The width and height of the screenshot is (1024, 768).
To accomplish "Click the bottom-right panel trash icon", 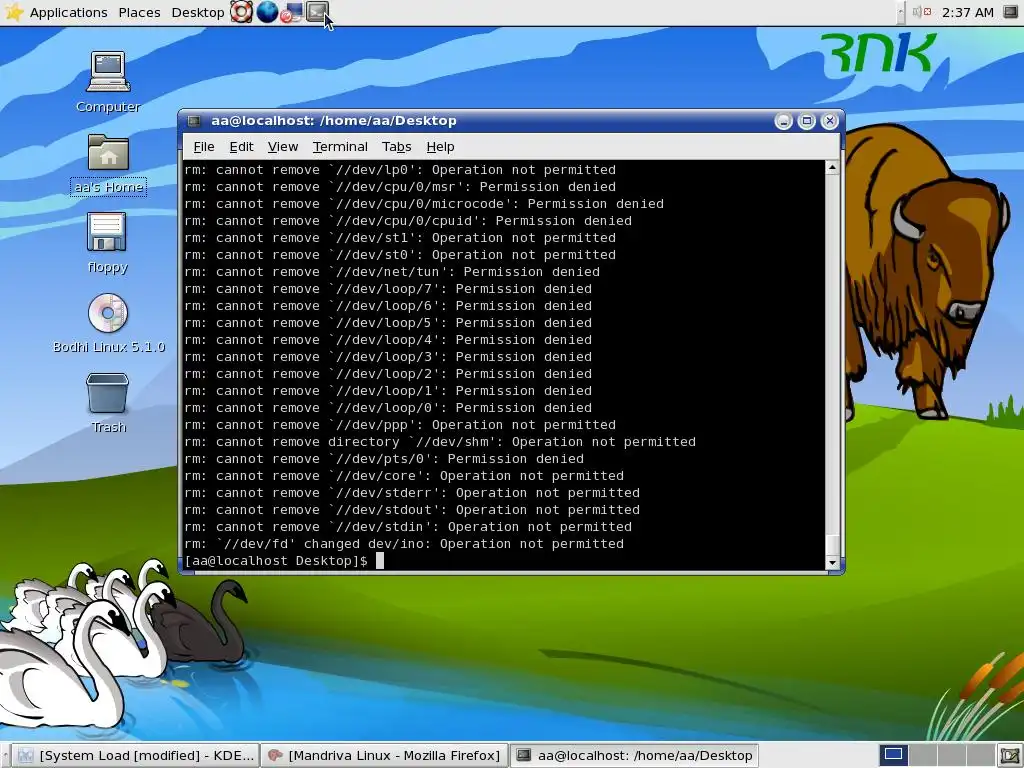I will point(1010,756).
